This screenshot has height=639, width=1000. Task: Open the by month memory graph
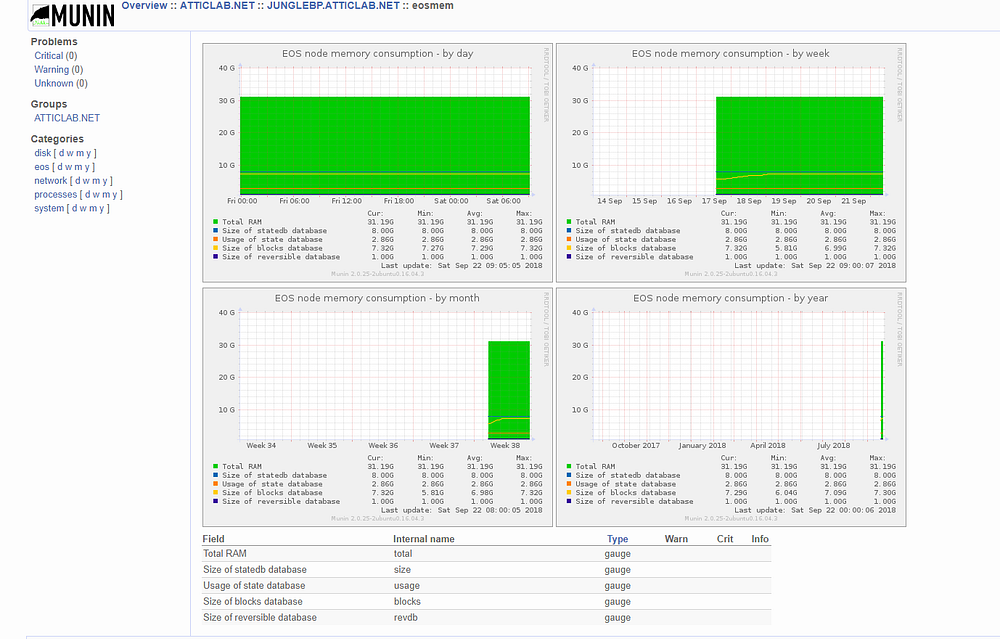(378, 407)
